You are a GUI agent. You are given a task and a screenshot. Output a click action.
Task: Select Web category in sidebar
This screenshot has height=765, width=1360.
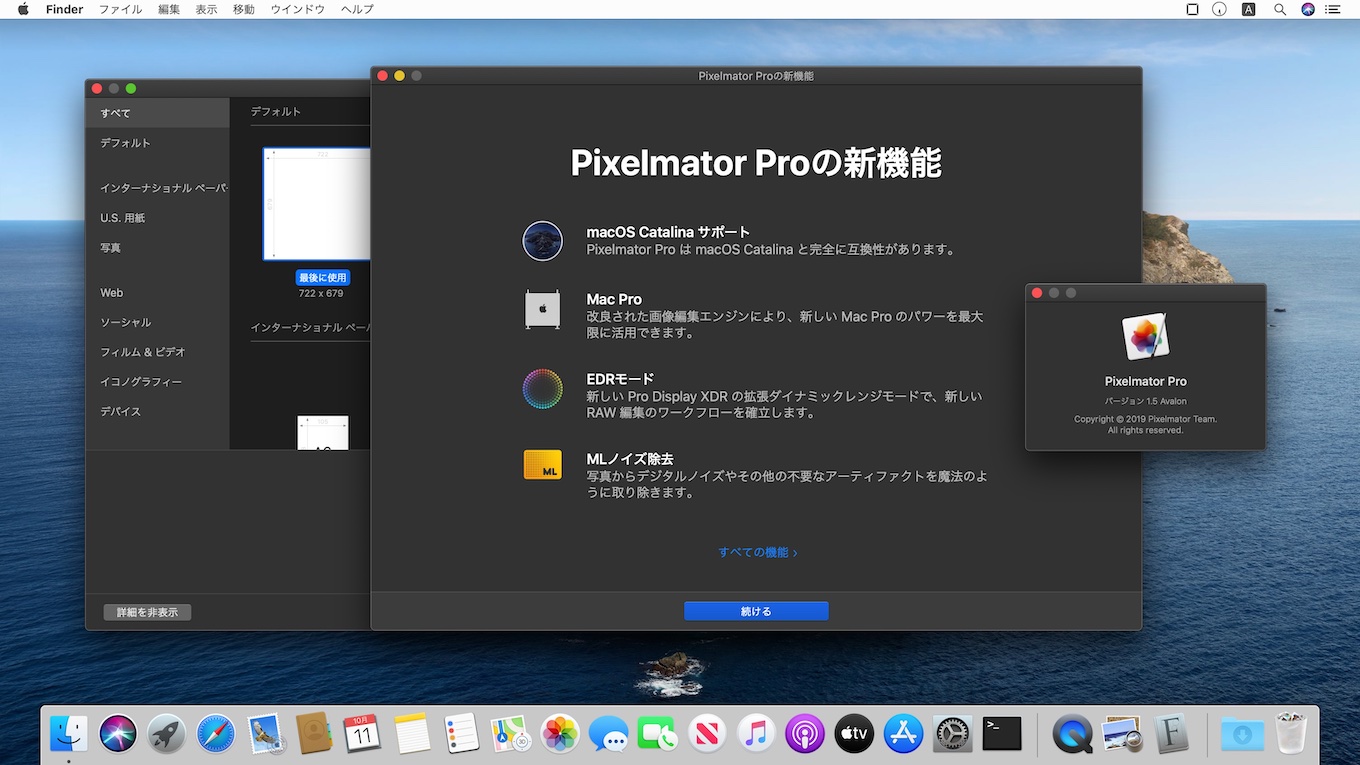(158, 293)
